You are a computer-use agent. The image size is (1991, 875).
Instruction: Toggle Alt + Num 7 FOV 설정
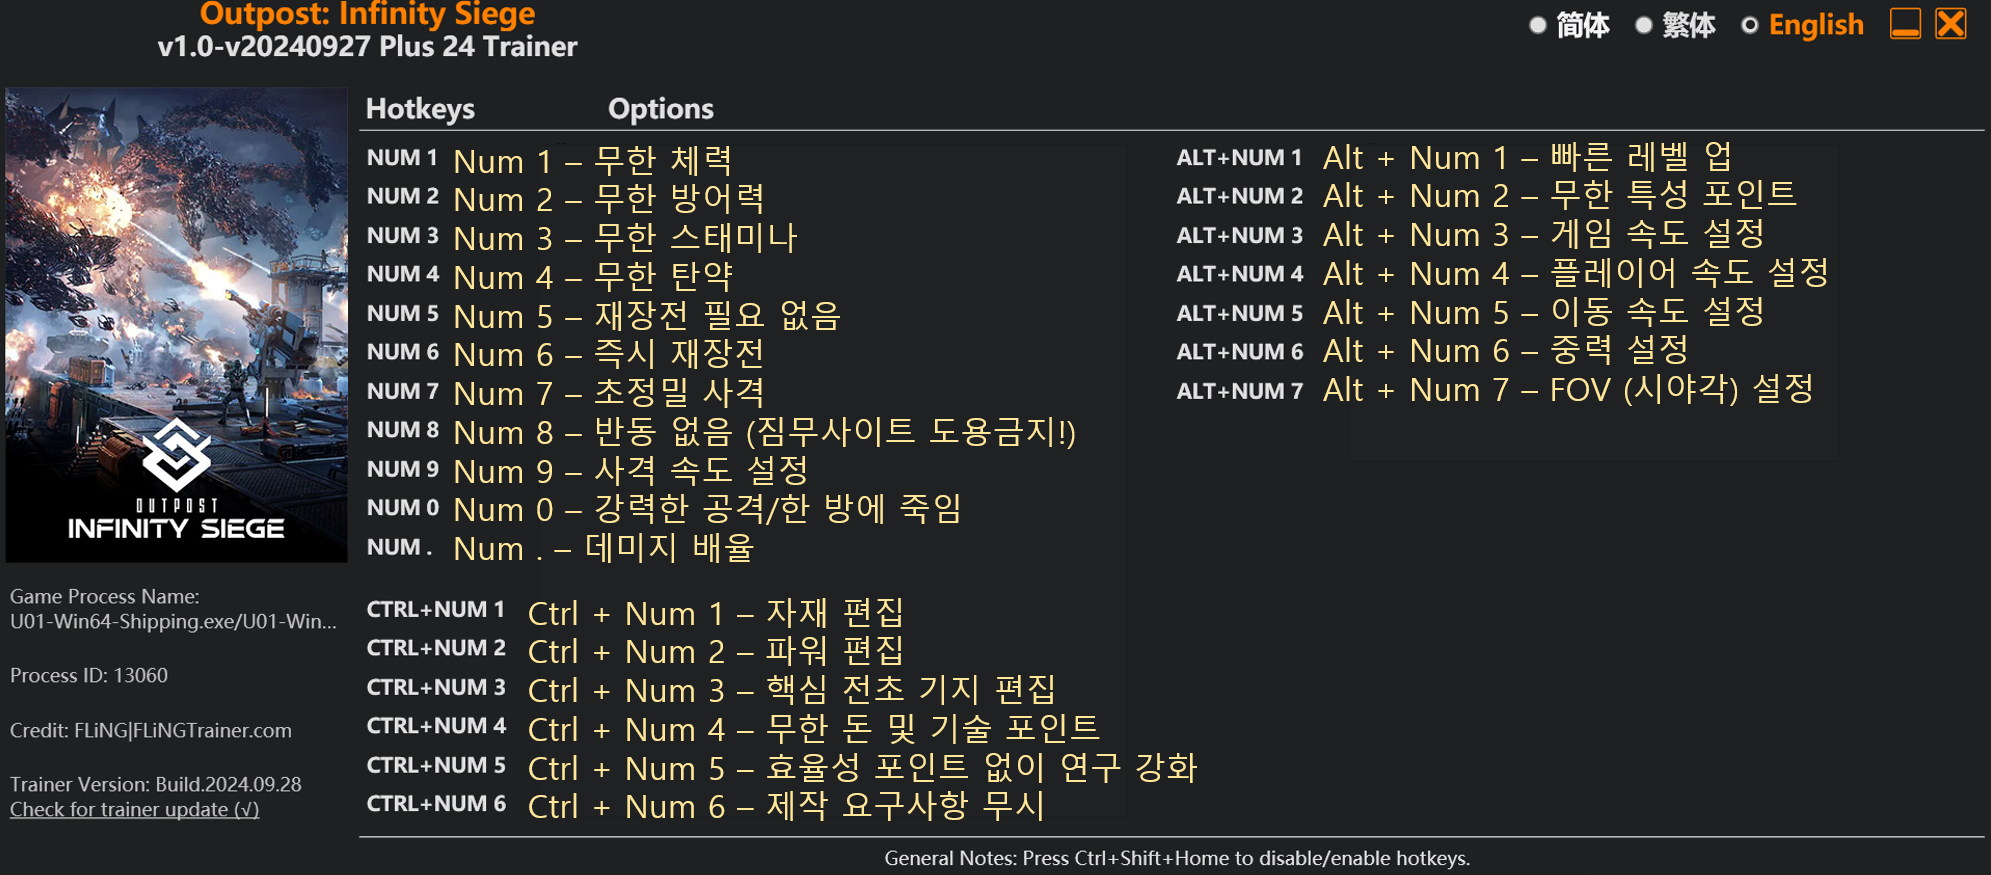click(x=1568, y=389)
